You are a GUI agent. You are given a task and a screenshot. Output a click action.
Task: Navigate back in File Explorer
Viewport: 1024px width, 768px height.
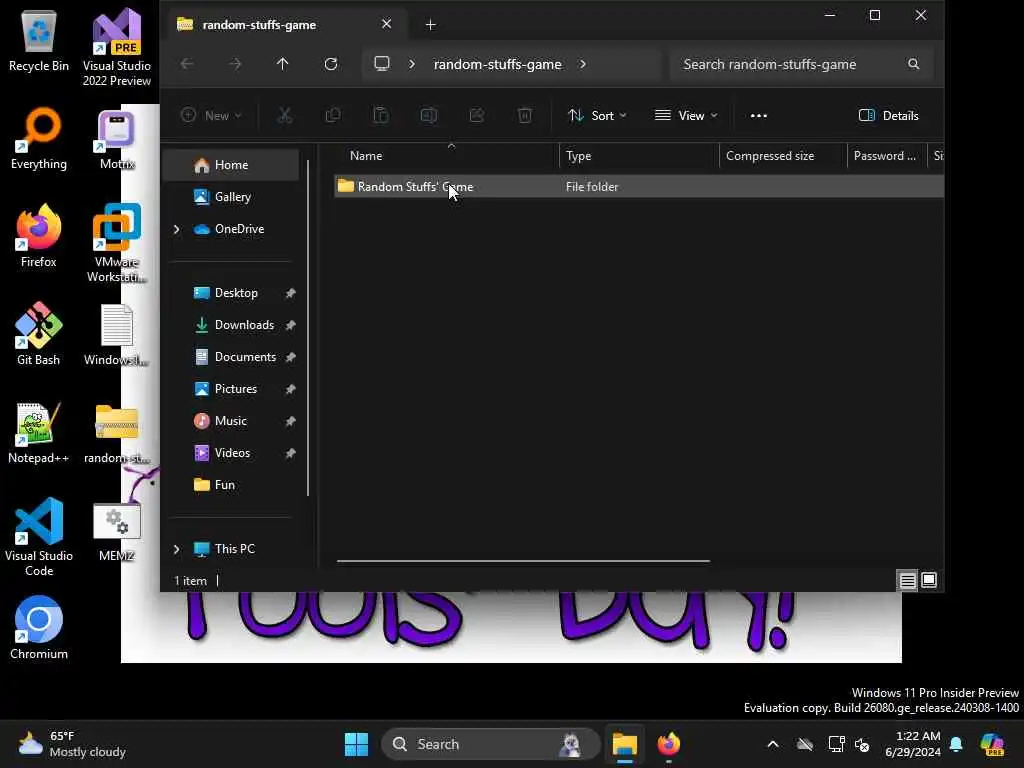point(187,64)
